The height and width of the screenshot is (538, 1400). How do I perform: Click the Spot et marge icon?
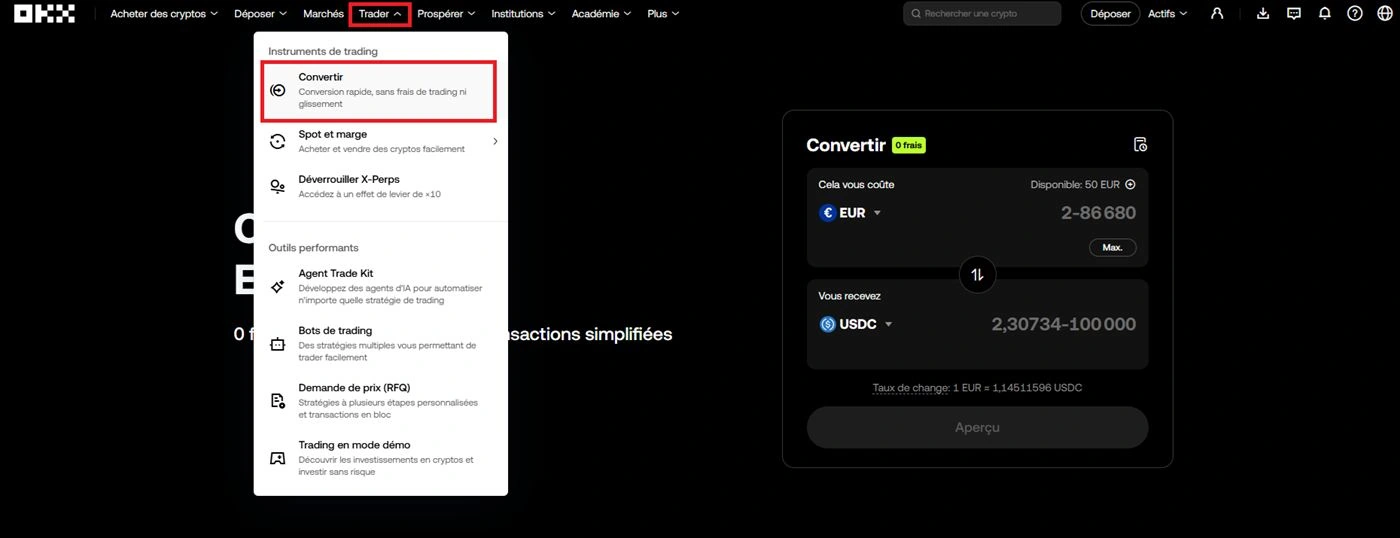278,142
